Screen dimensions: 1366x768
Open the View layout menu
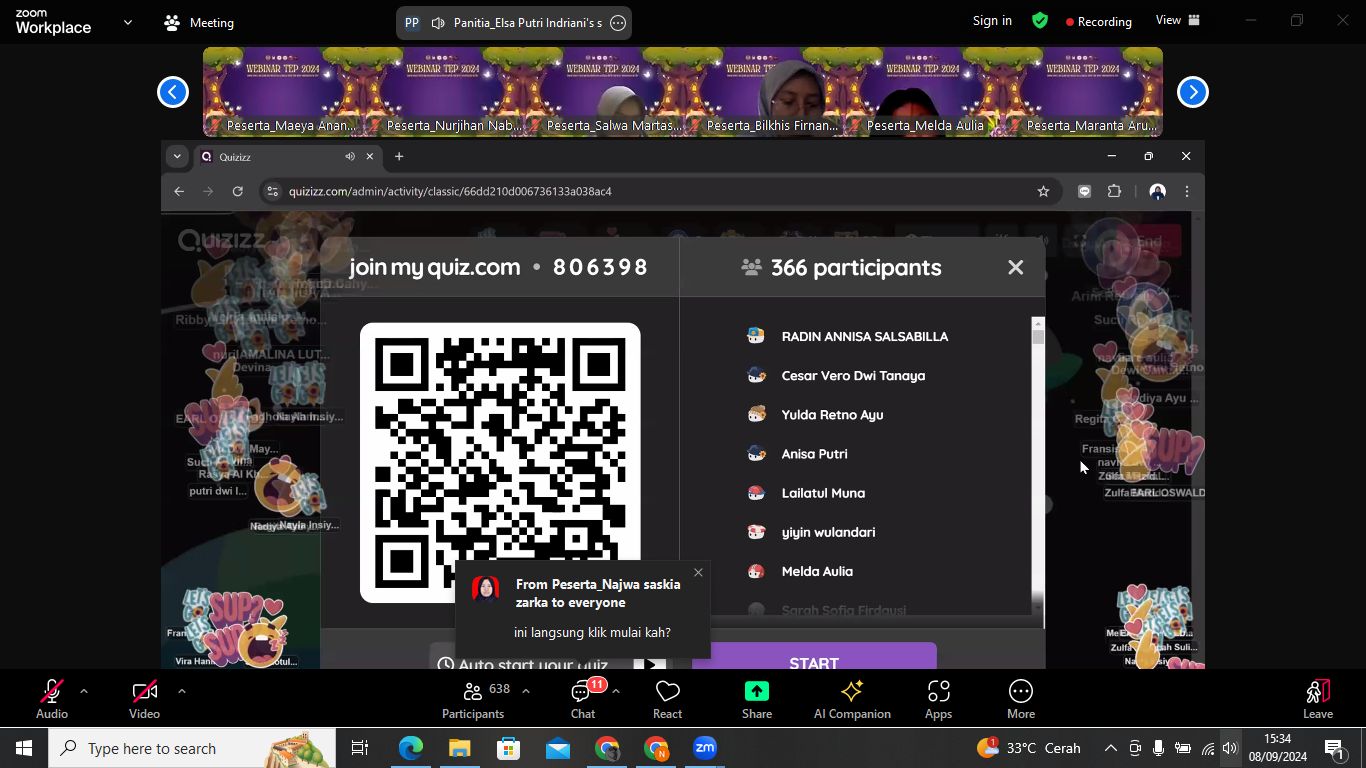pos(1178,20)
